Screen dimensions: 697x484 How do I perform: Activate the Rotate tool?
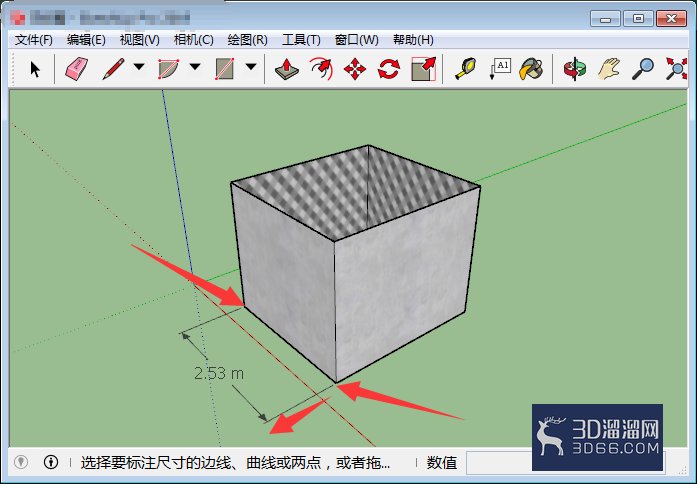click(x=389, y=69)
